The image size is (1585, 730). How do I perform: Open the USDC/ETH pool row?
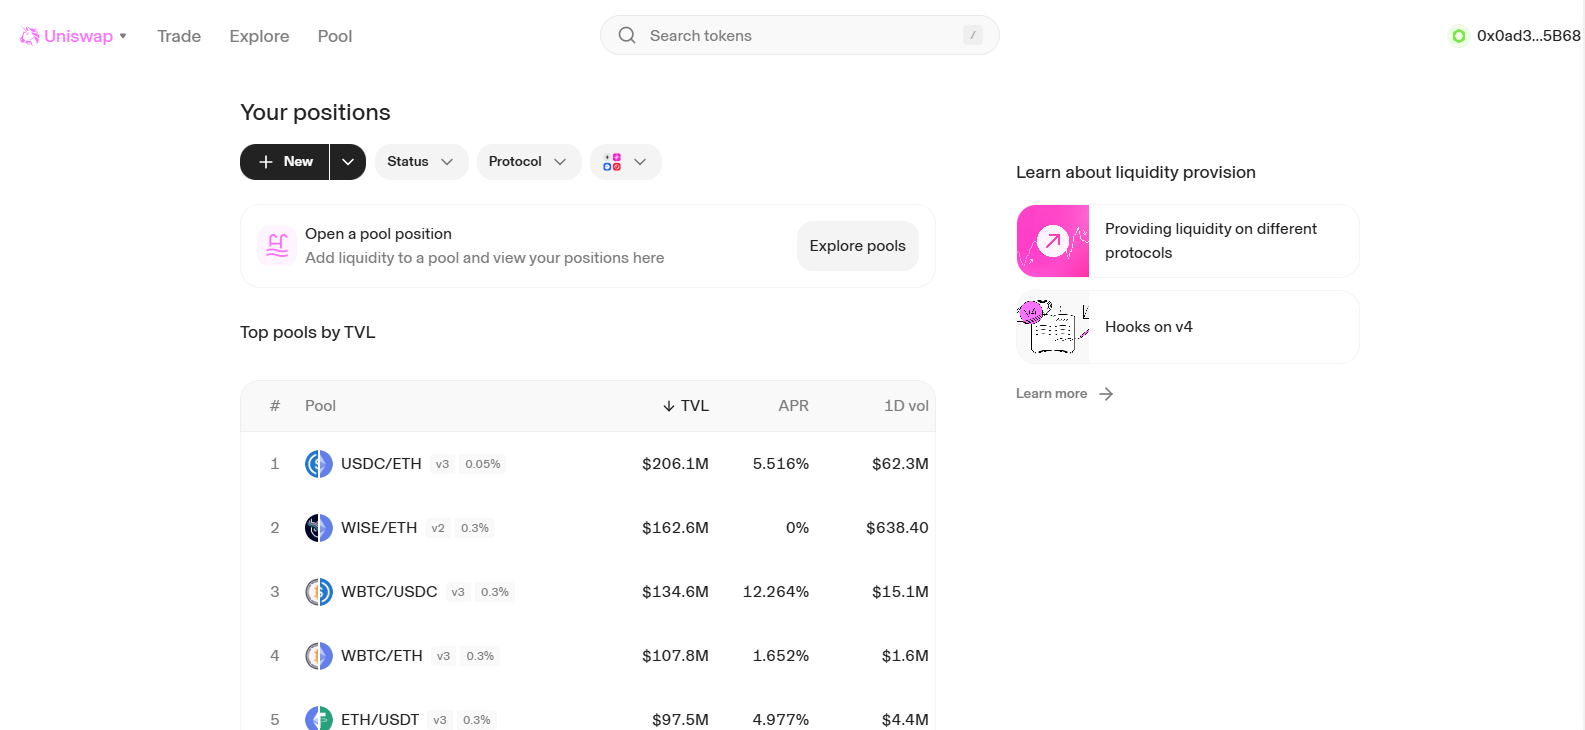pyautogui.click(x=588, y=464)
